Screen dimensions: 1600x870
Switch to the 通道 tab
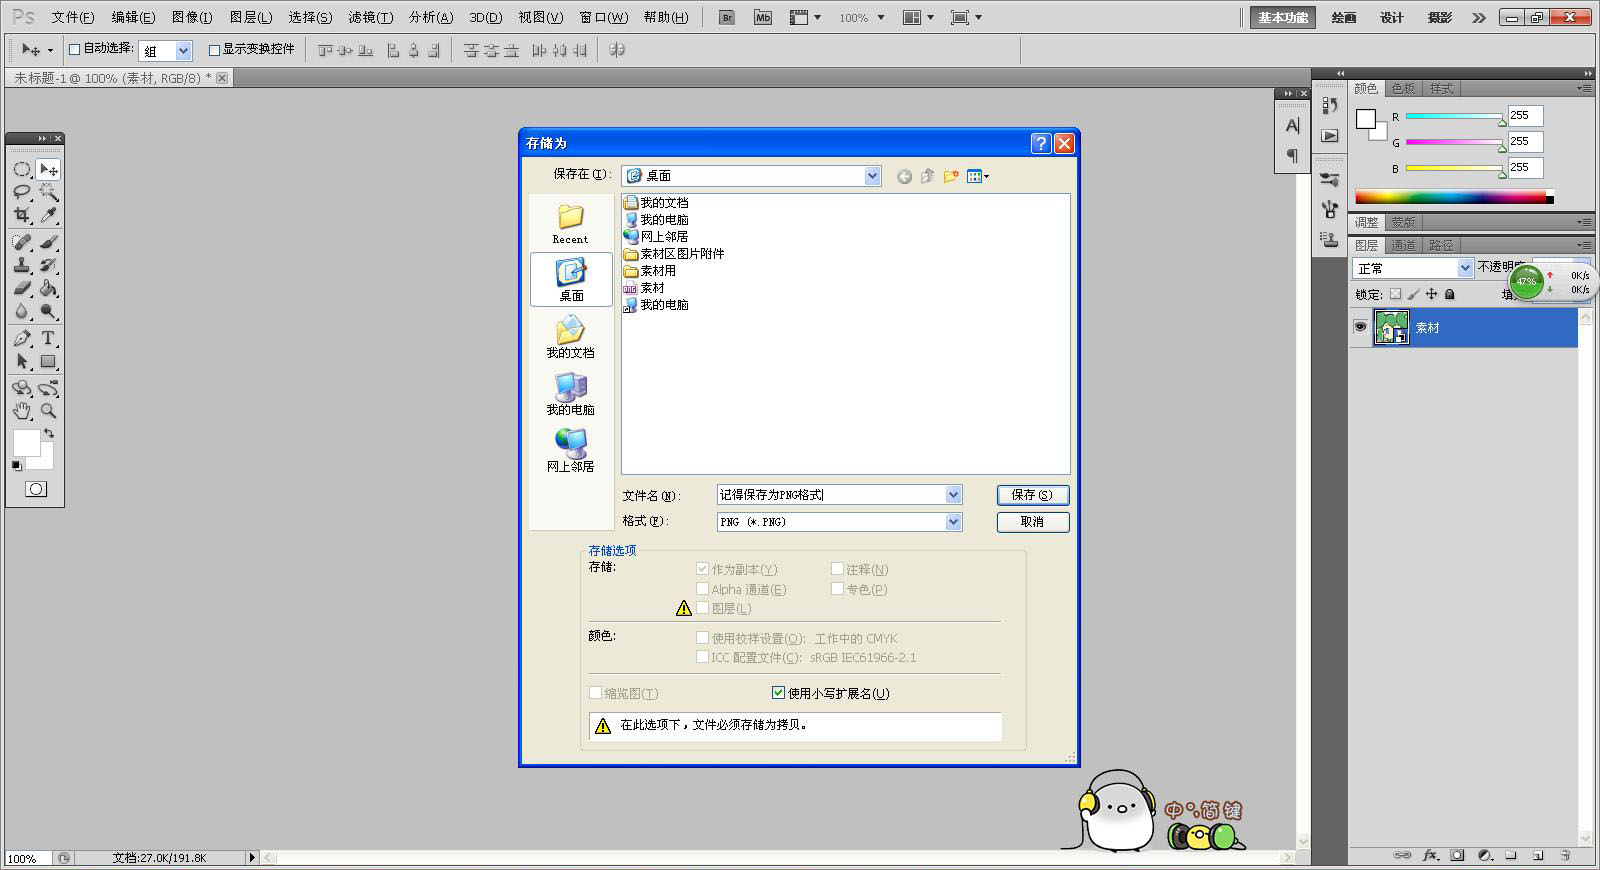(1403, 245)
